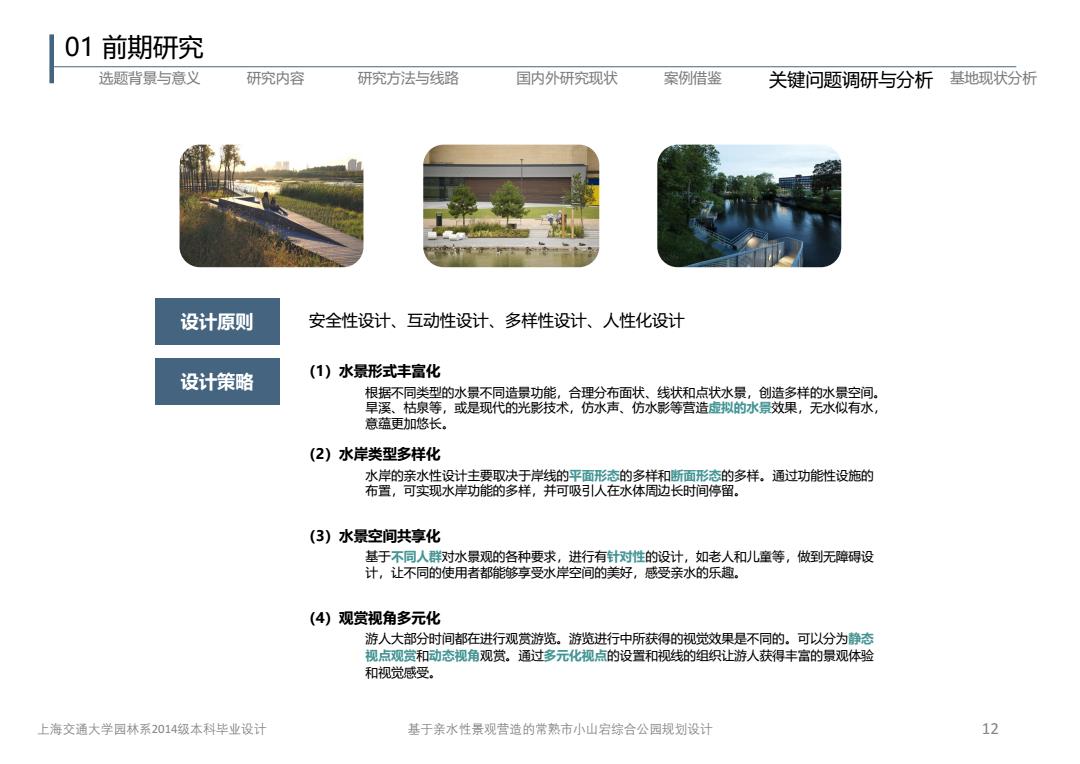Click the highlighted word 断面形态
Viewport: 1080px width, 764px height.
pos(695,475)
